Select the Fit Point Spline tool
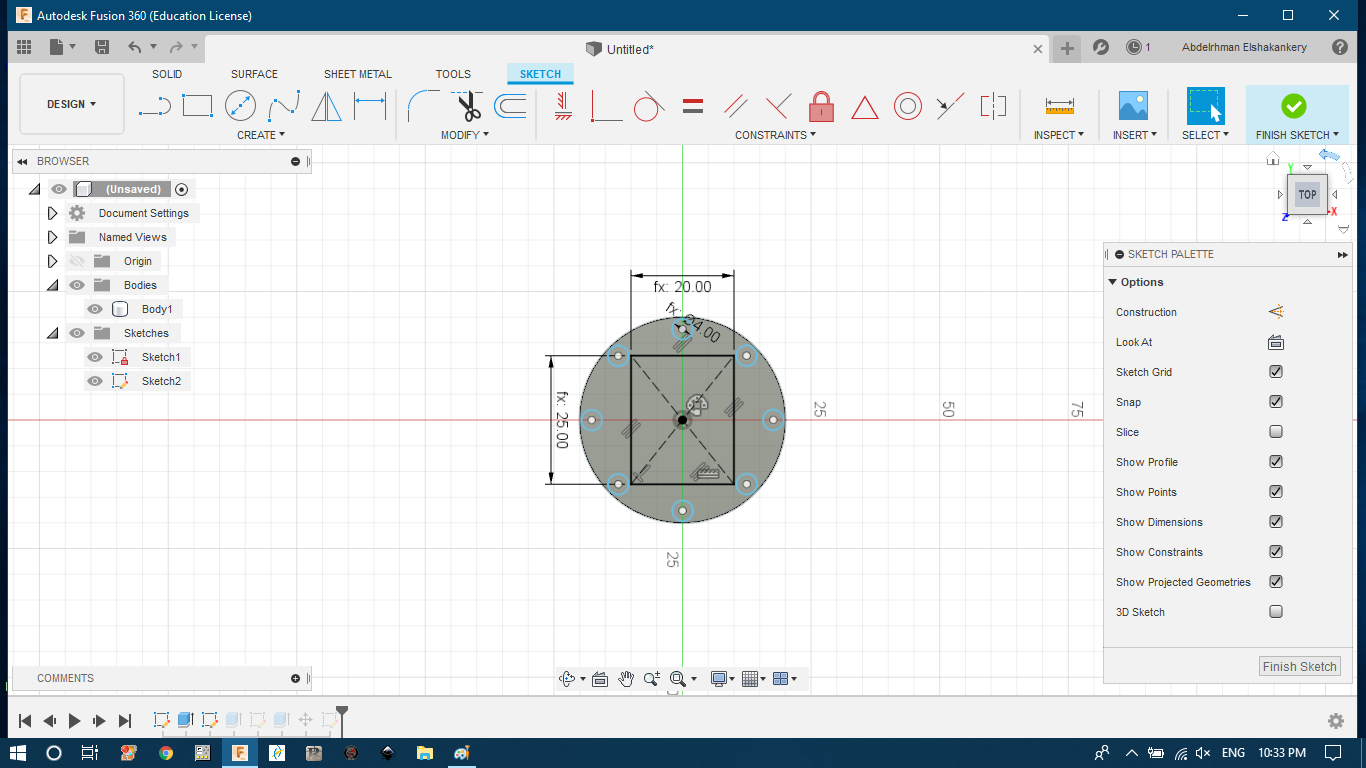 click(x=284, y=105)
